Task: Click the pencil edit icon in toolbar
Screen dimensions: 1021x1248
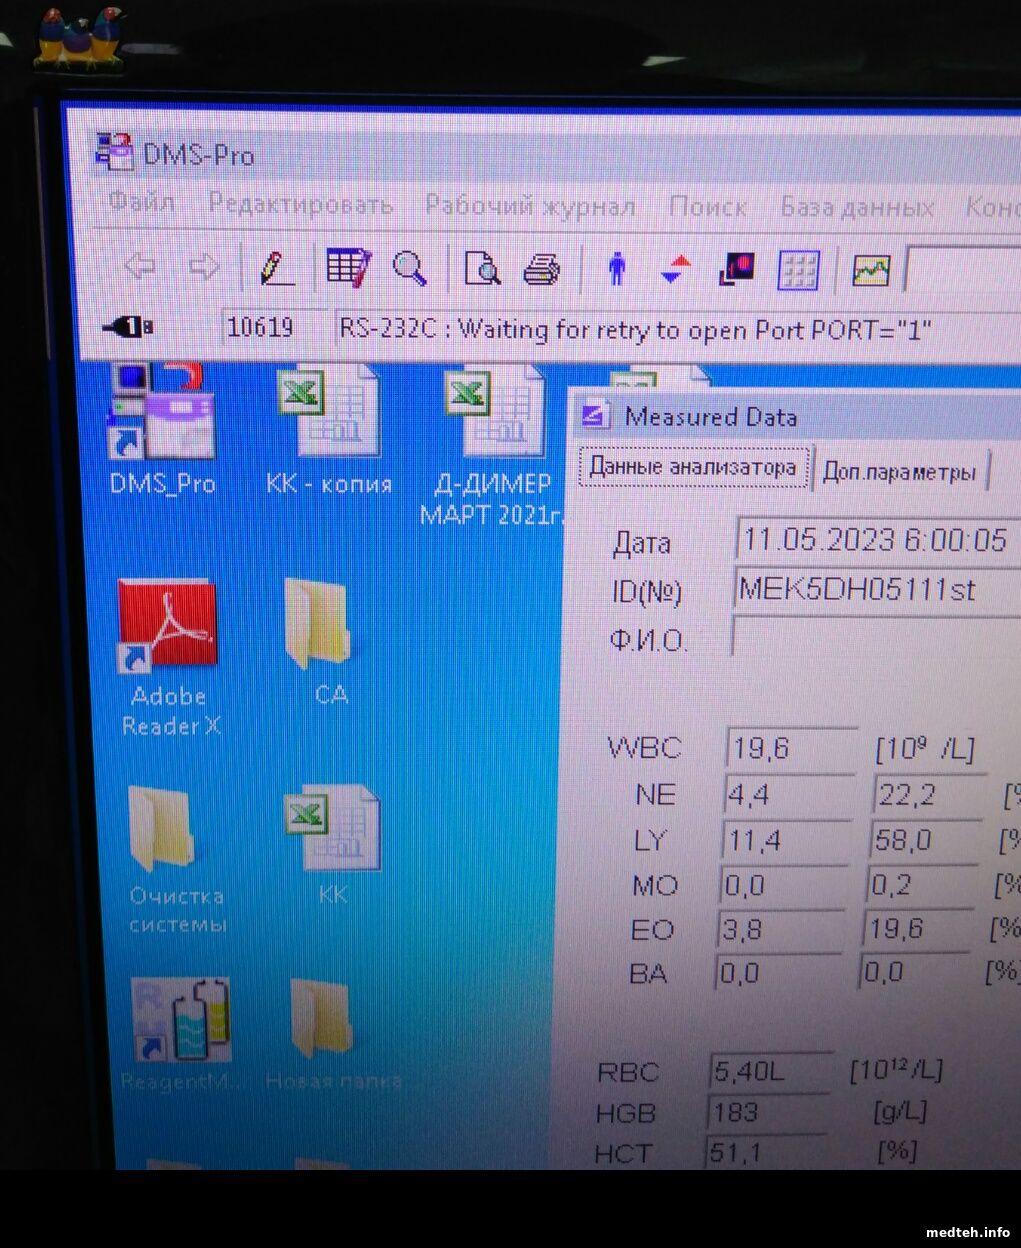Action: pos(276,268)
